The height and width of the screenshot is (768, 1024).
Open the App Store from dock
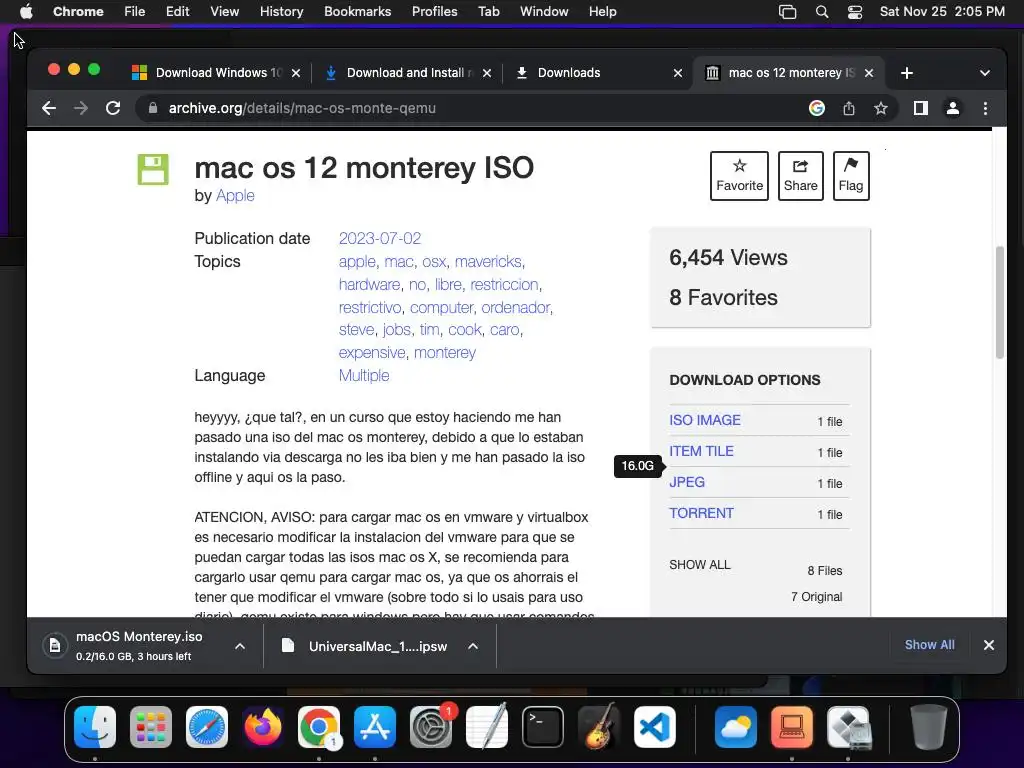(x=375, y=727)
